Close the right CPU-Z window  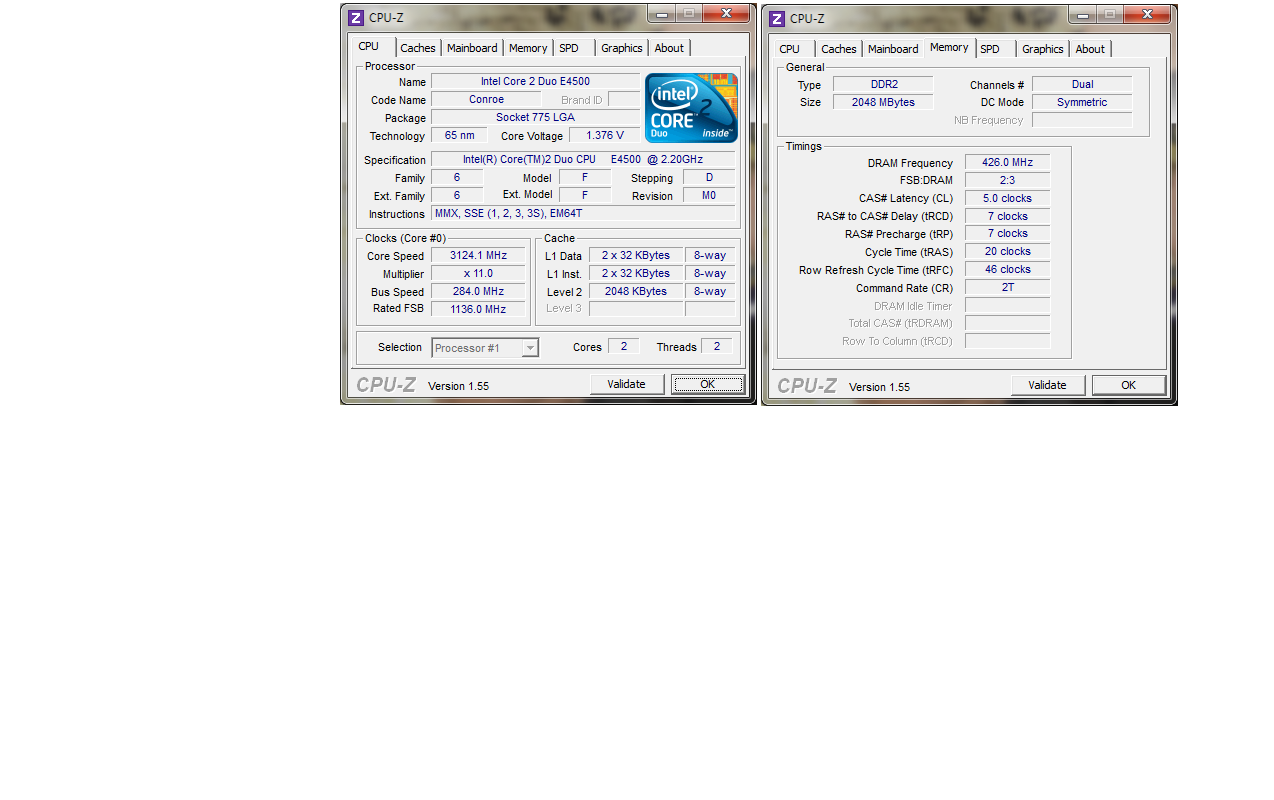tap(1148, 15)
